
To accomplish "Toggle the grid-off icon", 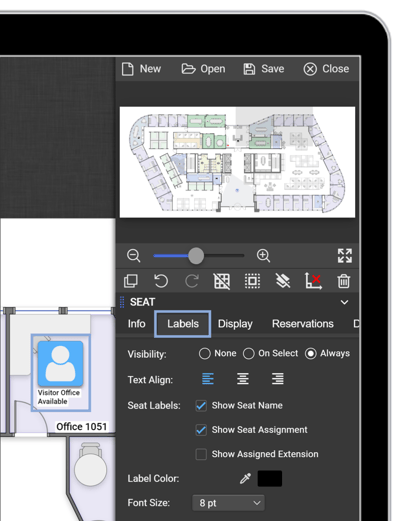I will [x=222, y=281].
